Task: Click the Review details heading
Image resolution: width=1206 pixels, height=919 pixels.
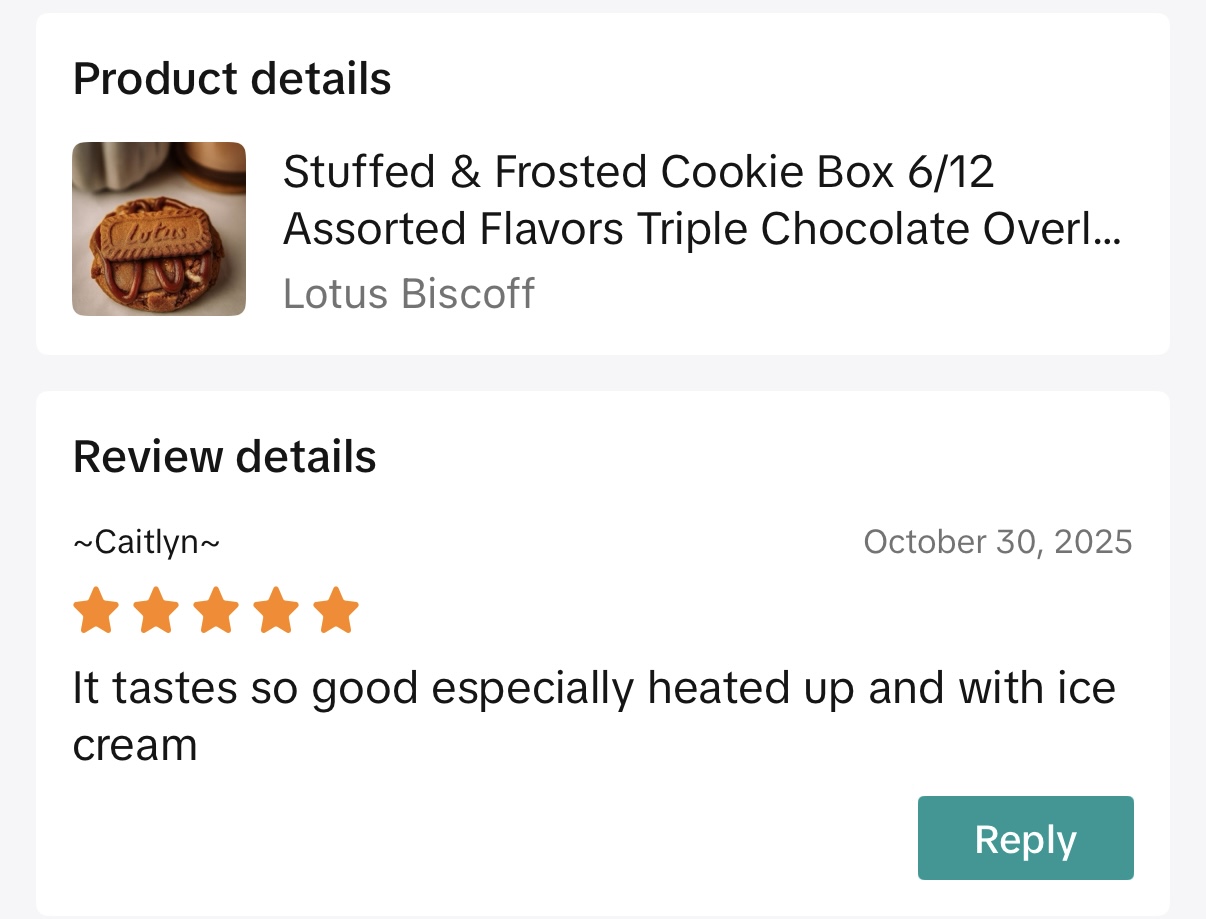Action: [x=225, y=457]
